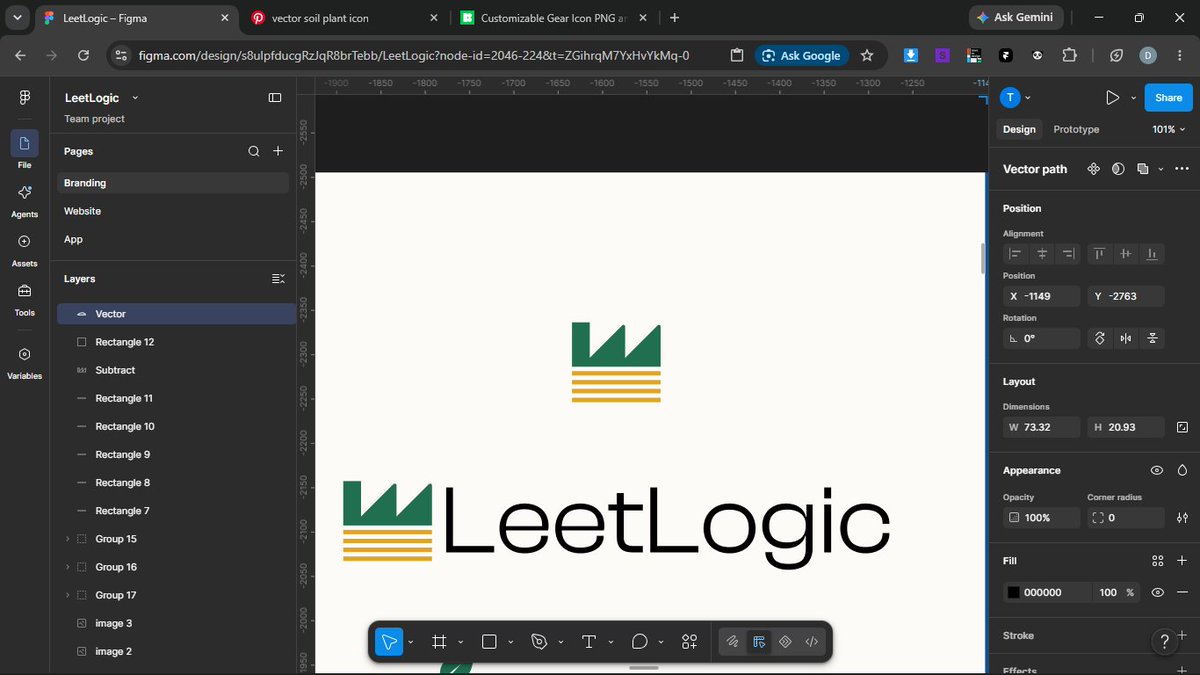The height and width of the screenshot is (675, 1200).
Task: Select the Subtract layer
Action: (176, 370)
